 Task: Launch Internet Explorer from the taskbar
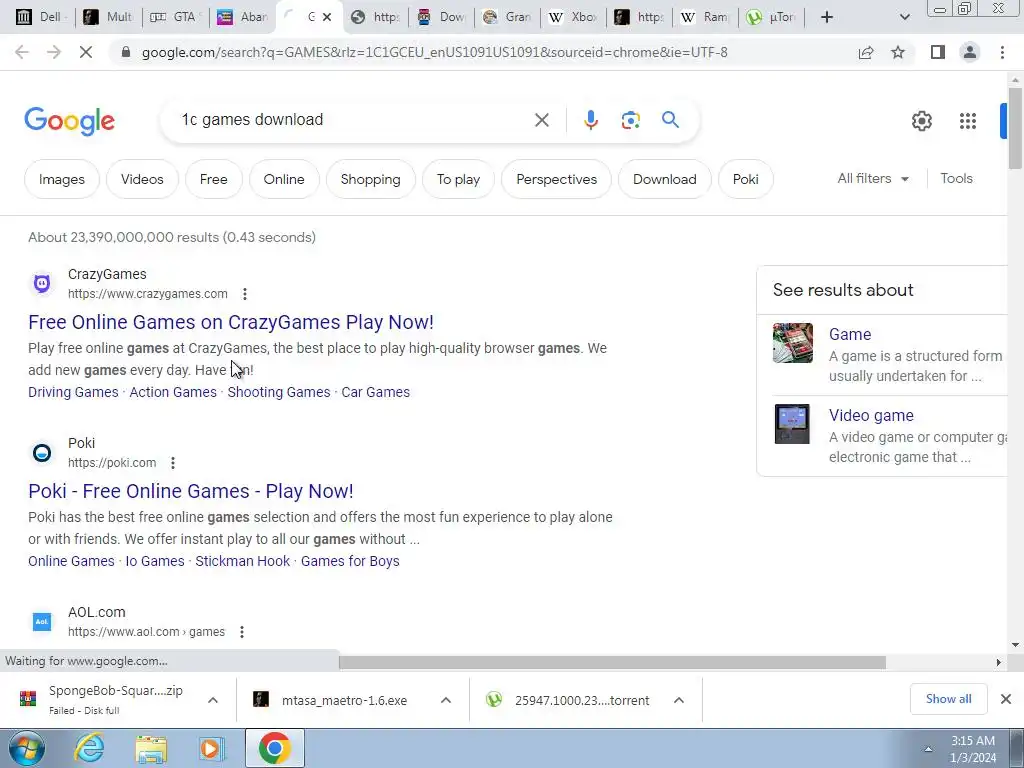click(x=89, y=748)
